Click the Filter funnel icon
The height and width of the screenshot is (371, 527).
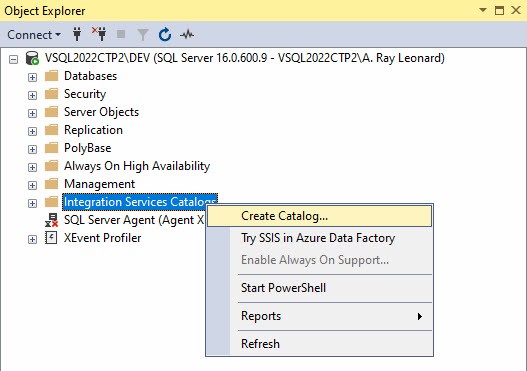point(143,35)
